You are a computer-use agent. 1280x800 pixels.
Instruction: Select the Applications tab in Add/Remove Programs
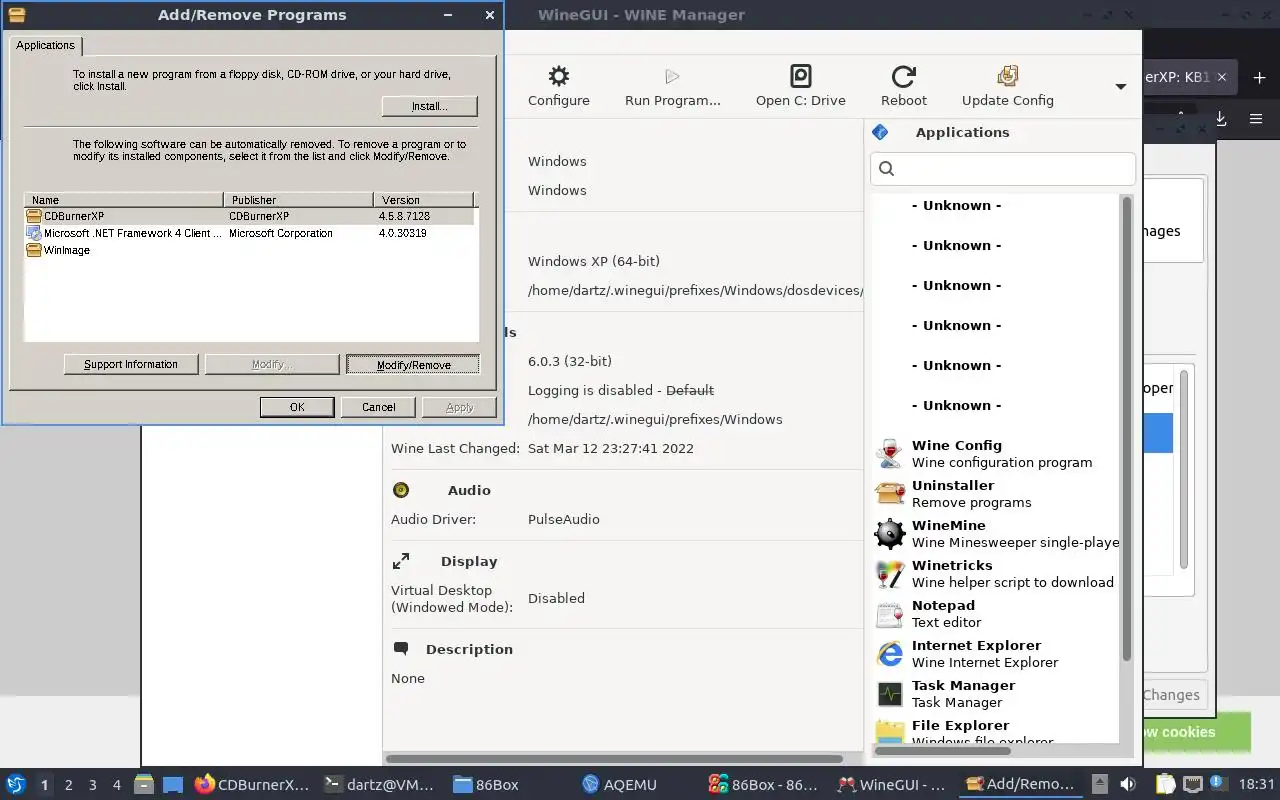[45, 45]
